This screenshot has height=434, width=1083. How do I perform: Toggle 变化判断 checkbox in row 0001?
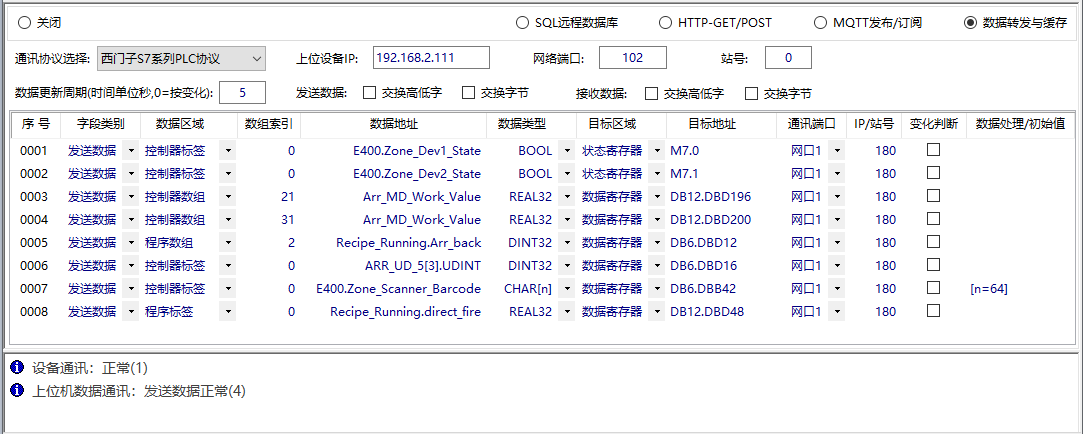(933, 150)
